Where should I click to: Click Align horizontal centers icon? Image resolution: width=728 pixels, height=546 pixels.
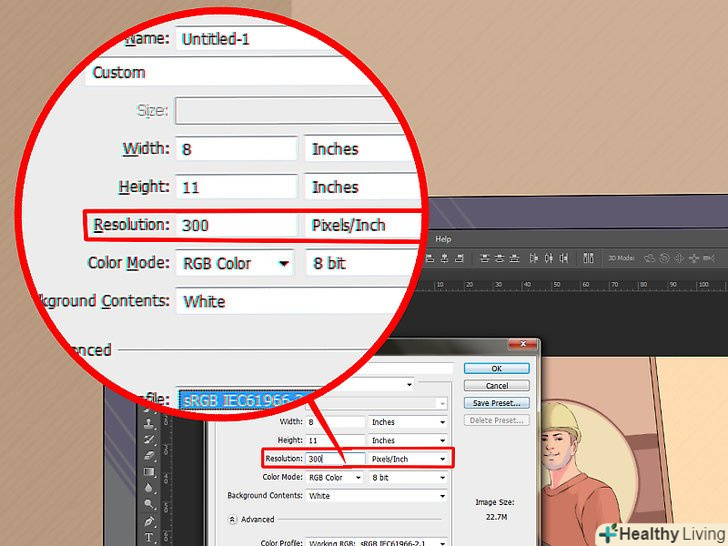click(444, 258)
